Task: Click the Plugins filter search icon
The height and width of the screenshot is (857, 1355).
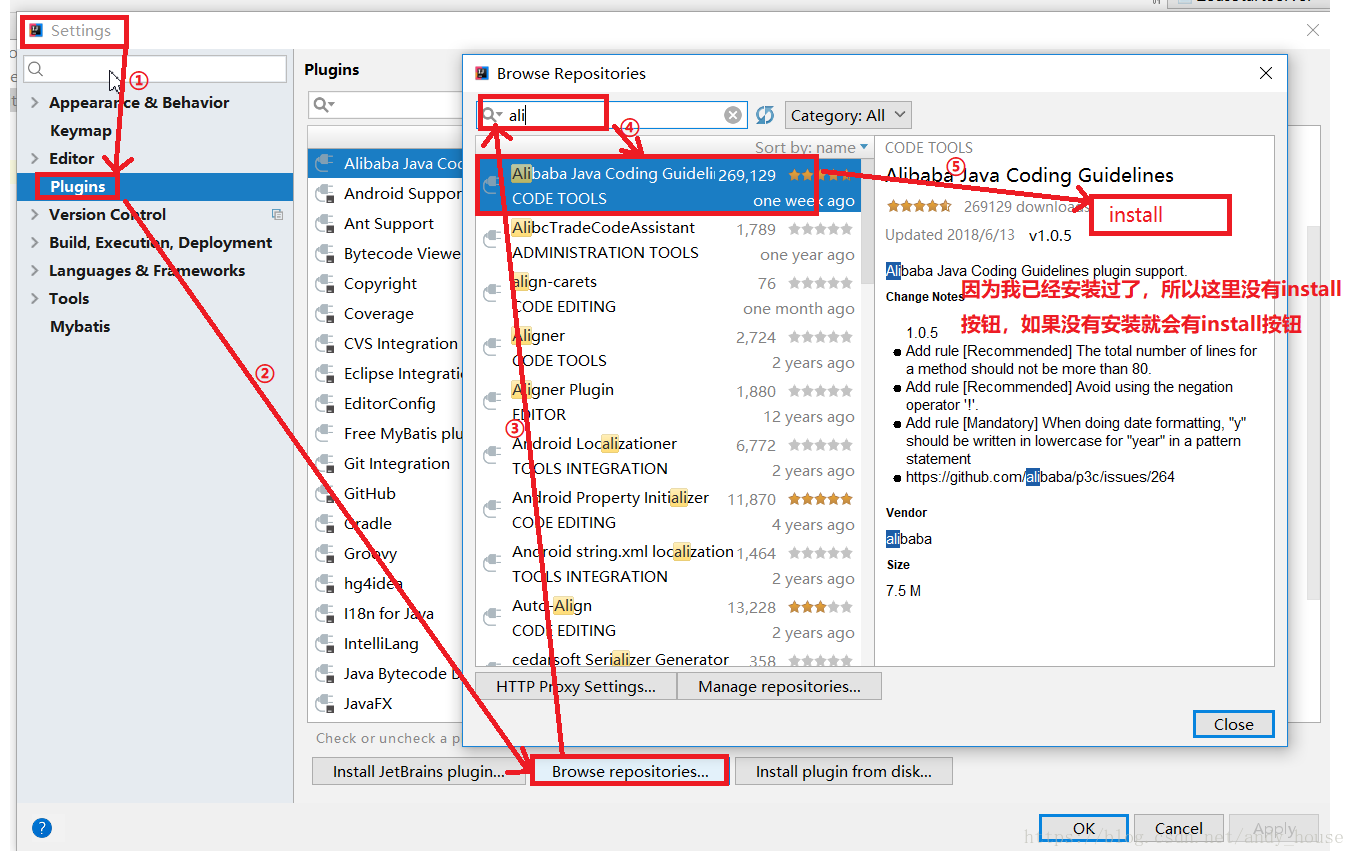Action: click(x=323, y=105)
